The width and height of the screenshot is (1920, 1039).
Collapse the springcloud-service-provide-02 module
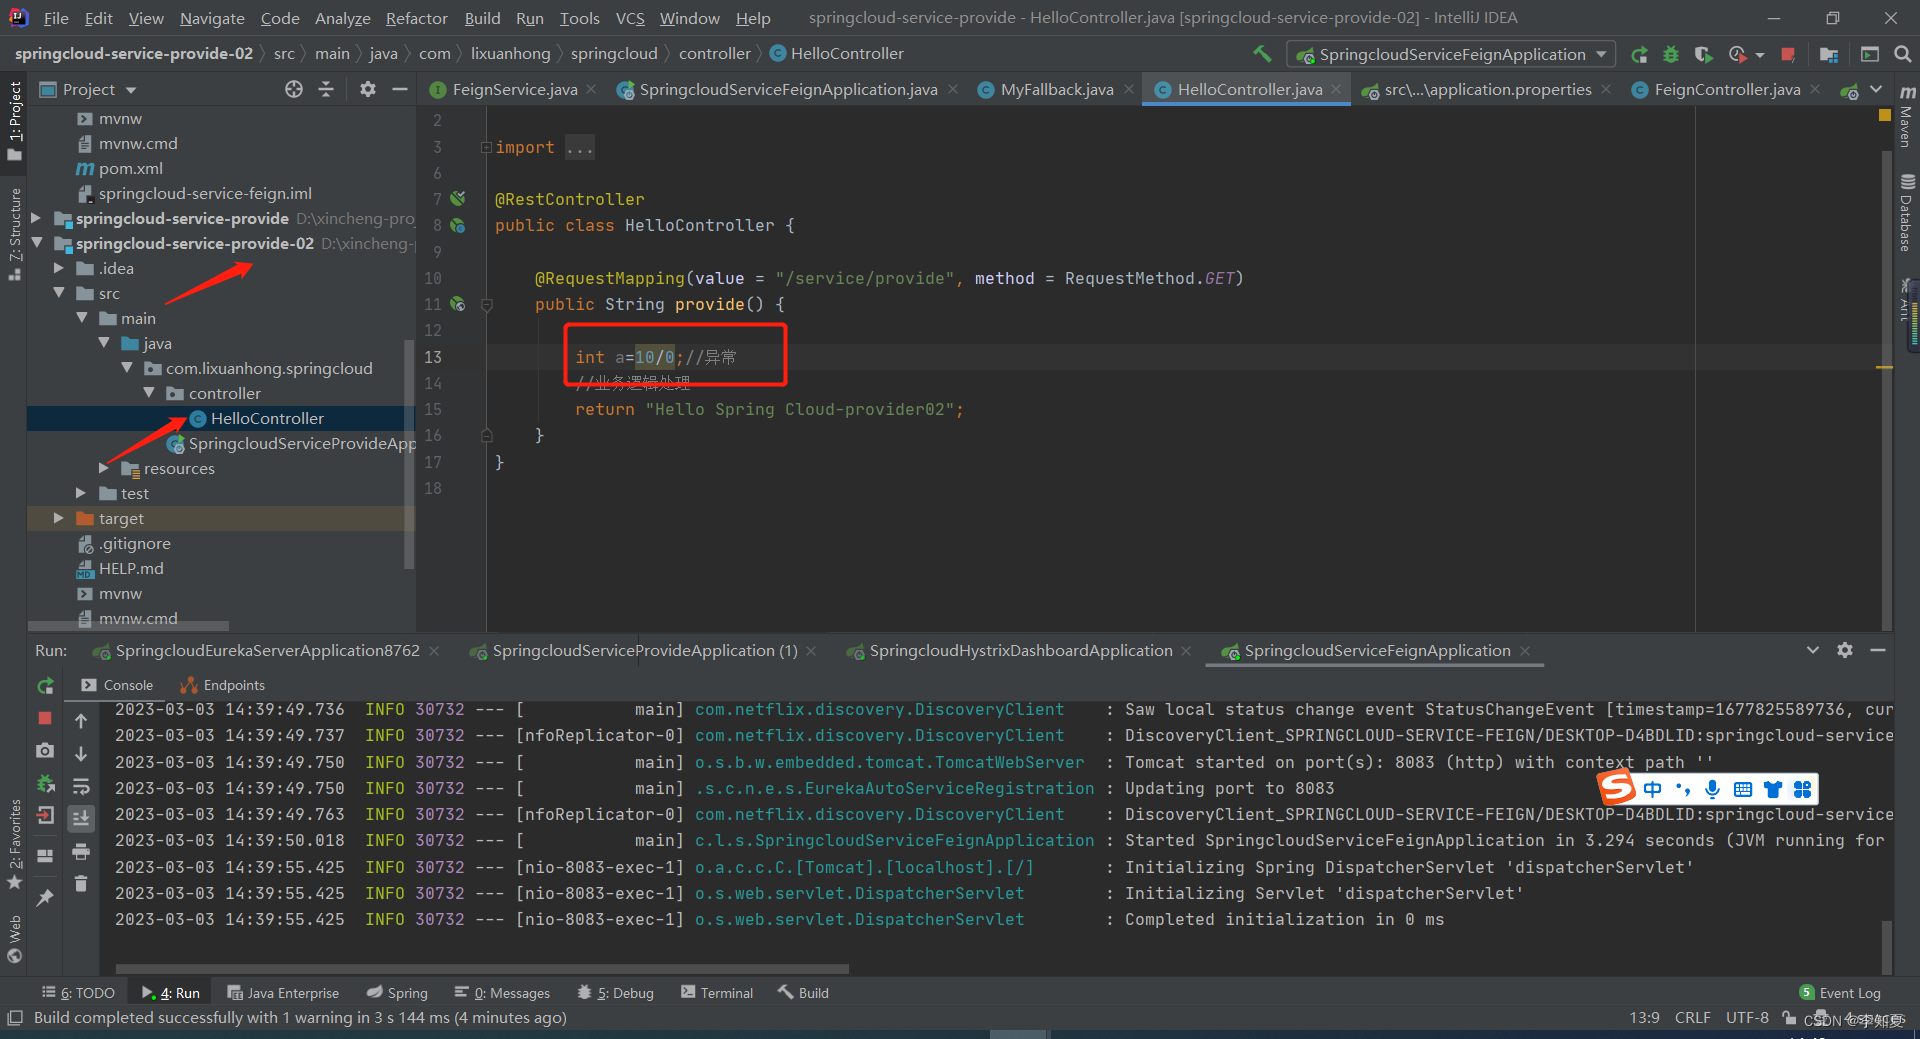[37, 243]
